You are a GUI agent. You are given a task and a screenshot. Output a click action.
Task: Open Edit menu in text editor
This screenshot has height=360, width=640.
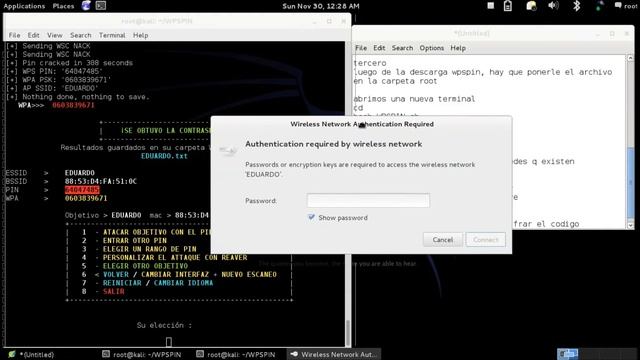tap(379, 48)
